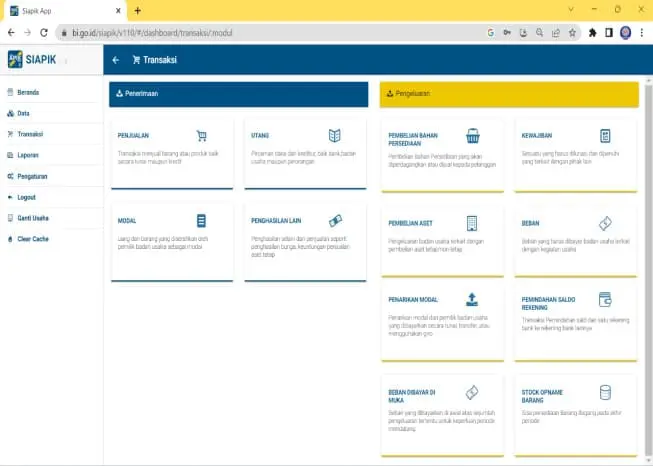The image size is (653, 466).
Task: Click Logout in the sidebar
Action: 26,197
